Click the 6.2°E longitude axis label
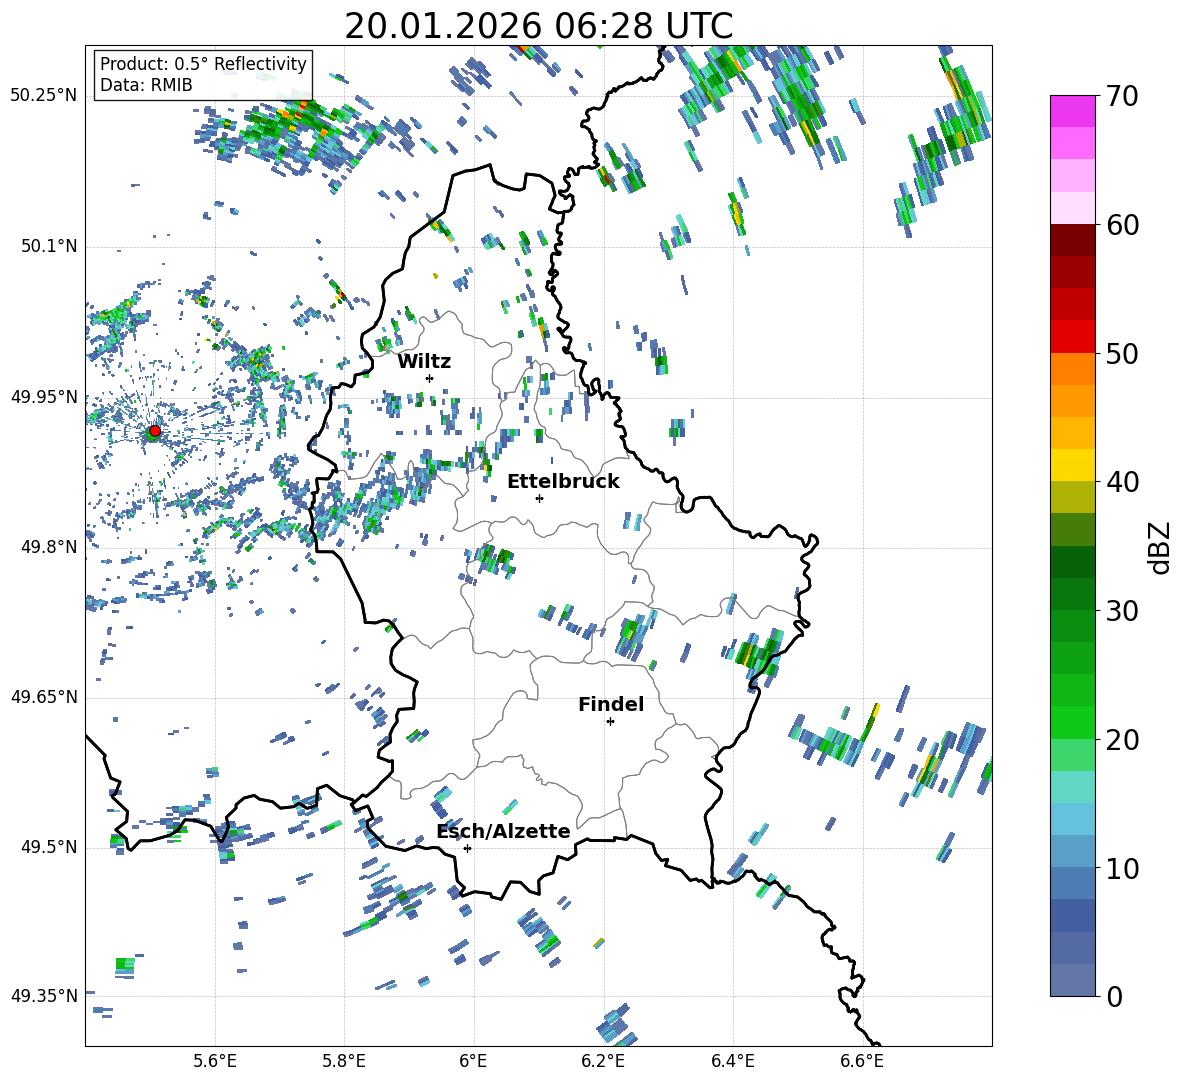The image size is (1184, 1081). click(603, 1060)
